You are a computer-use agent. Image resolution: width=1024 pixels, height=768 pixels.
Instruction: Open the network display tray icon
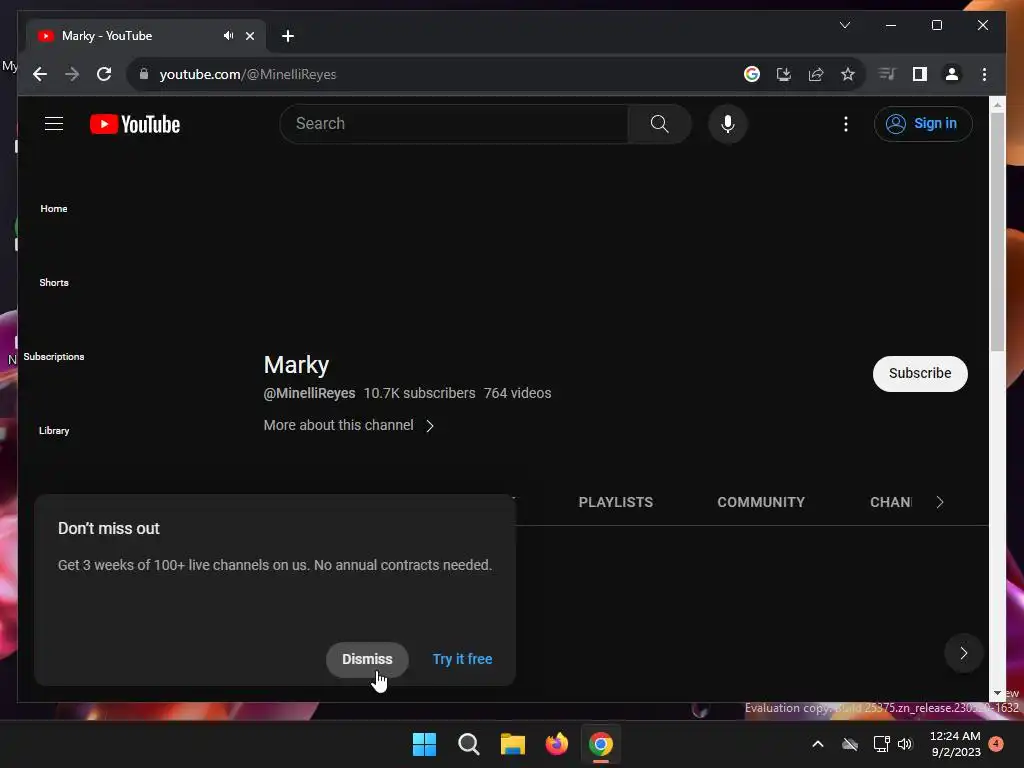point(881,744)
